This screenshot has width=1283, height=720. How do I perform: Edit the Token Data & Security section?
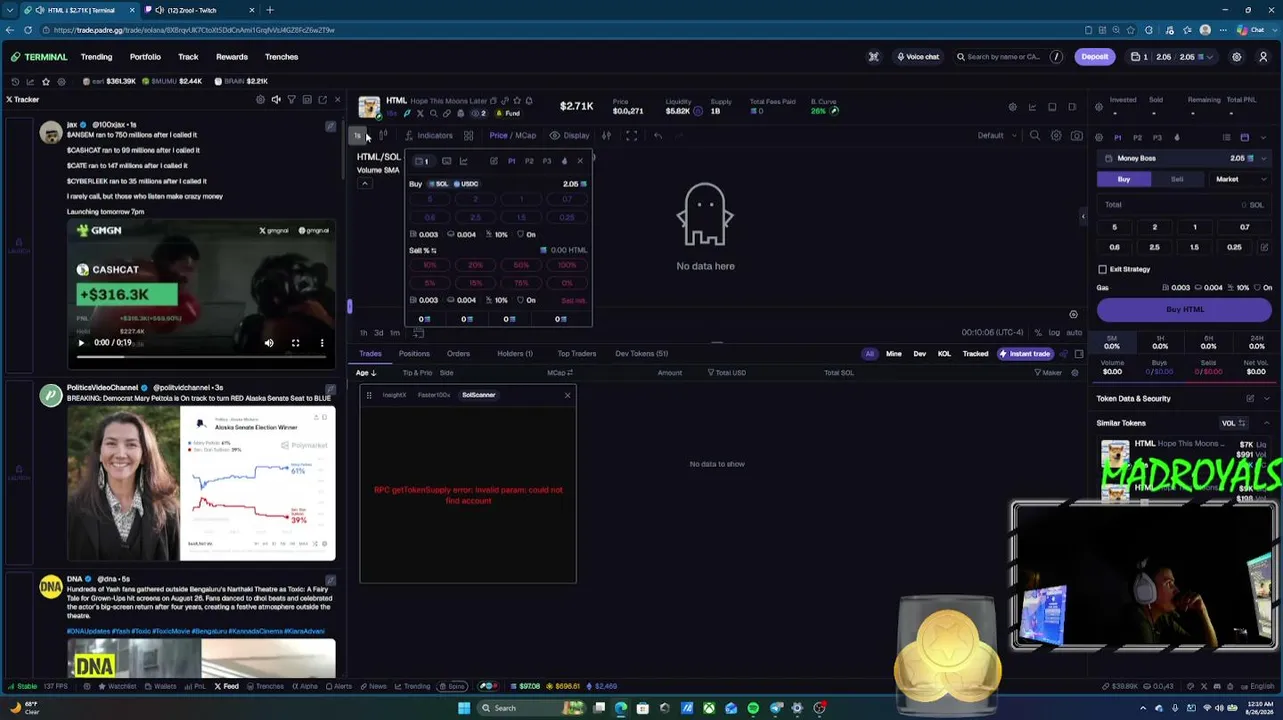(1250, 398)
